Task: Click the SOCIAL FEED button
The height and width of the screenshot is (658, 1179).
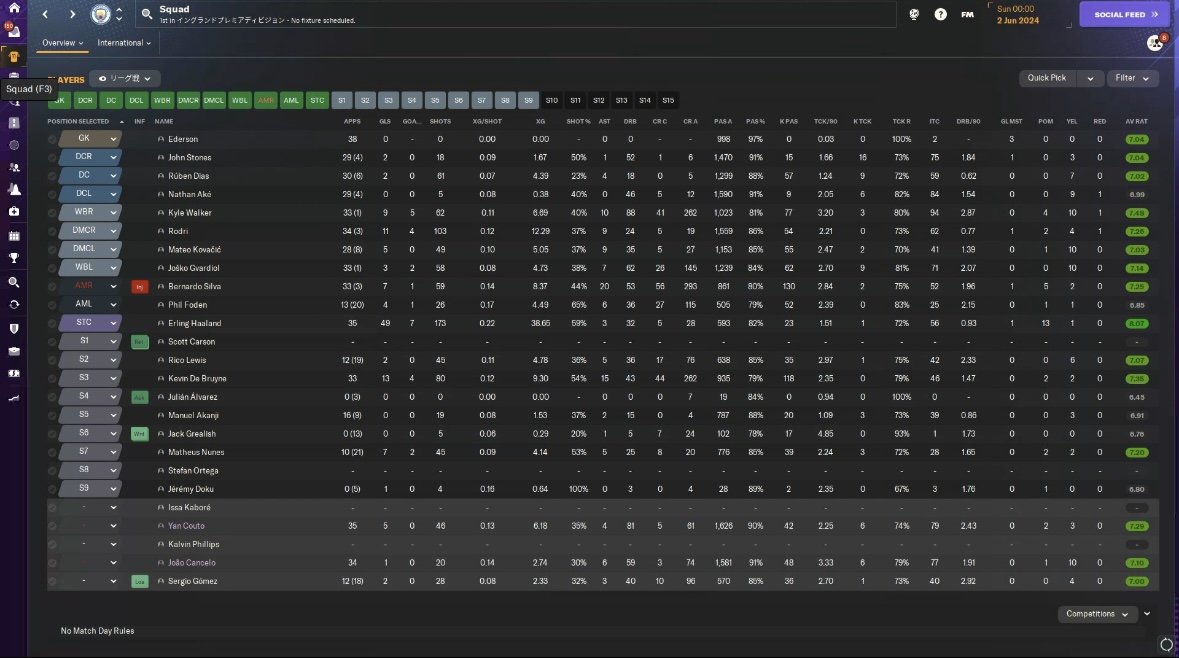Action: click(x=1125, y=14)
